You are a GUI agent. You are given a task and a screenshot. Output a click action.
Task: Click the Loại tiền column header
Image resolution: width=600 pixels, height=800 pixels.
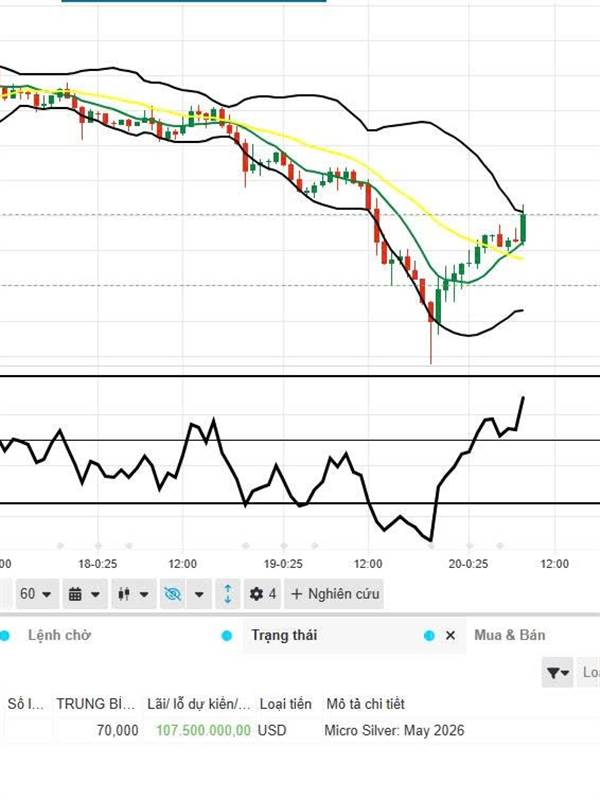click(x=285, y=704)
